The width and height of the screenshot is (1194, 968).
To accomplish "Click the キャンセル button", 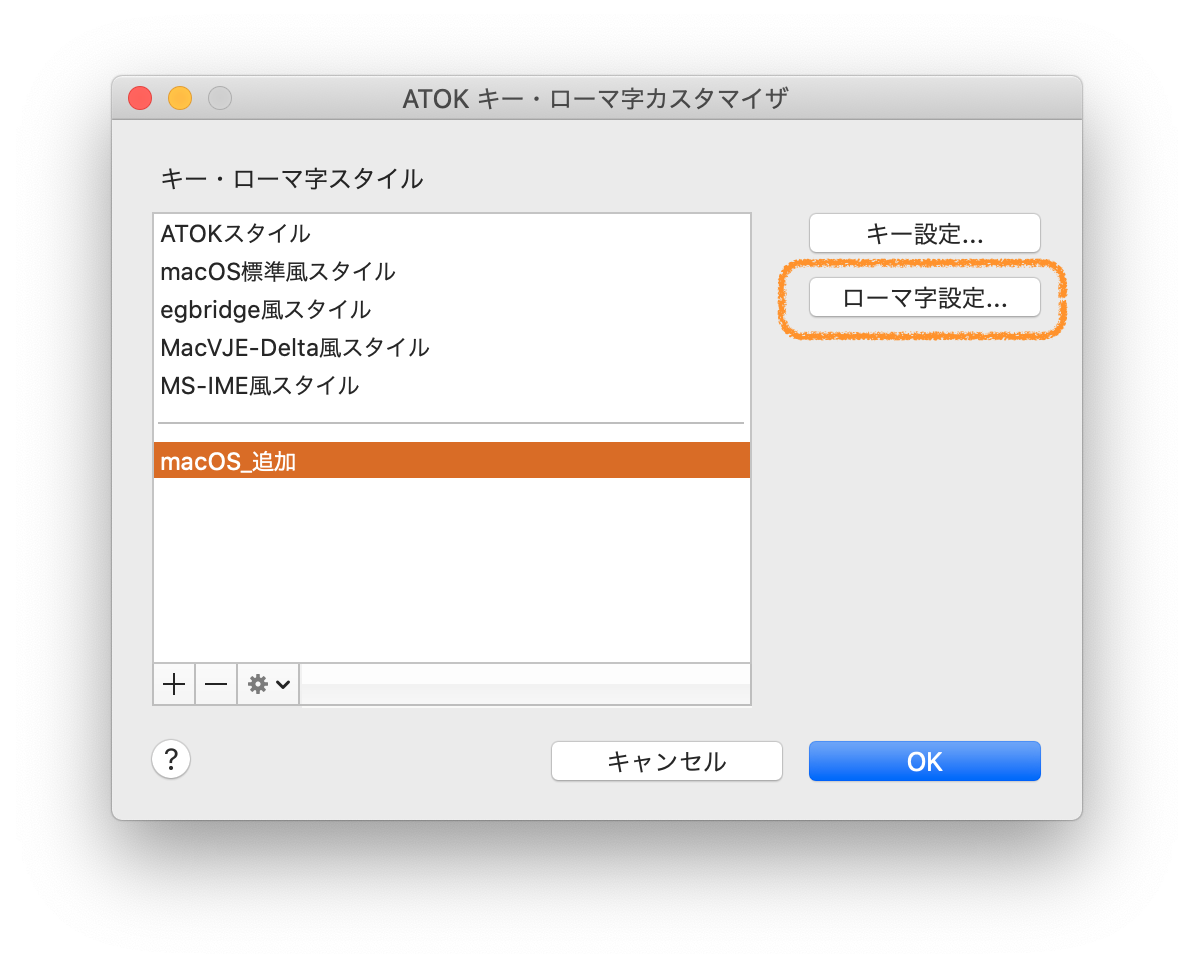I will (666, 761).
